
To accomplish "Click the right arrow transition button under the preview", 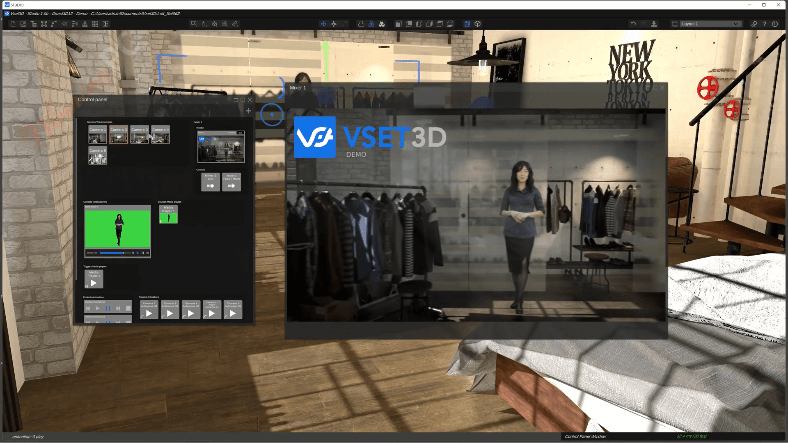I will point(231,182).
